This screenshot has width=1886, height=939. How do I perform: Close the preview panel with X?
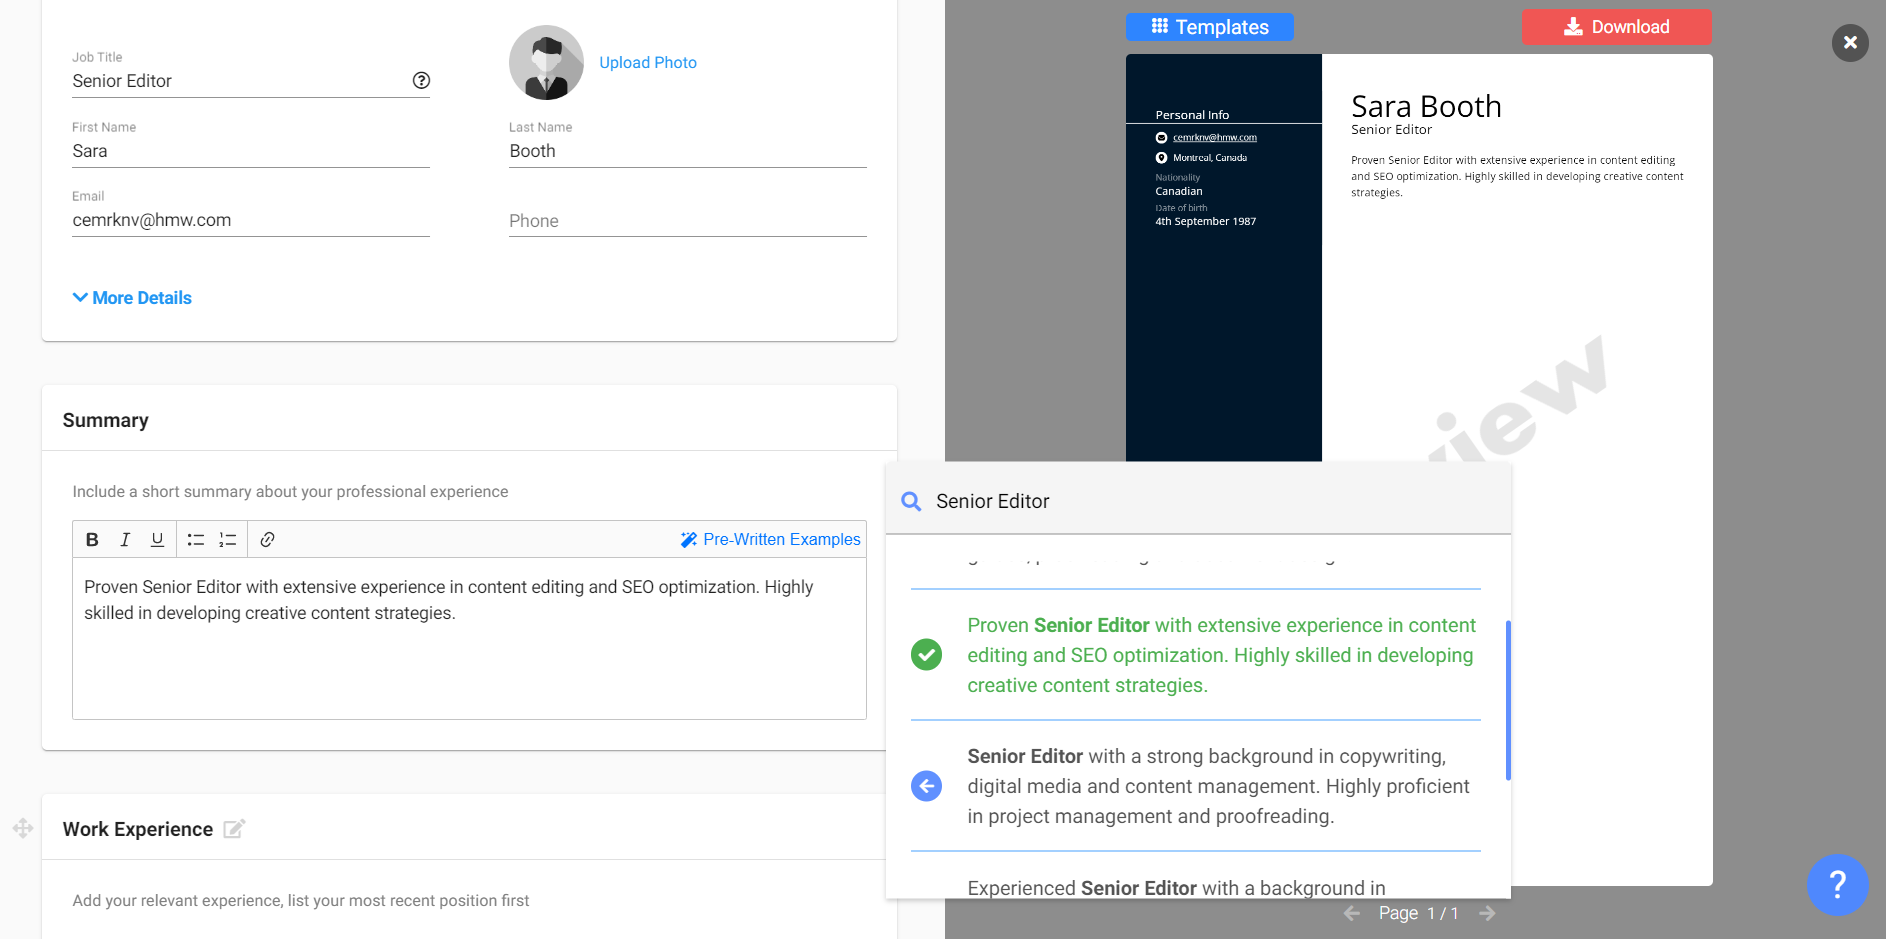[1850, 43]
